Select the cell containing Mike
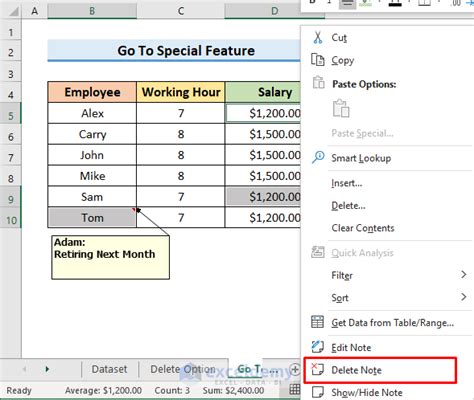 [x=92, y=176]
